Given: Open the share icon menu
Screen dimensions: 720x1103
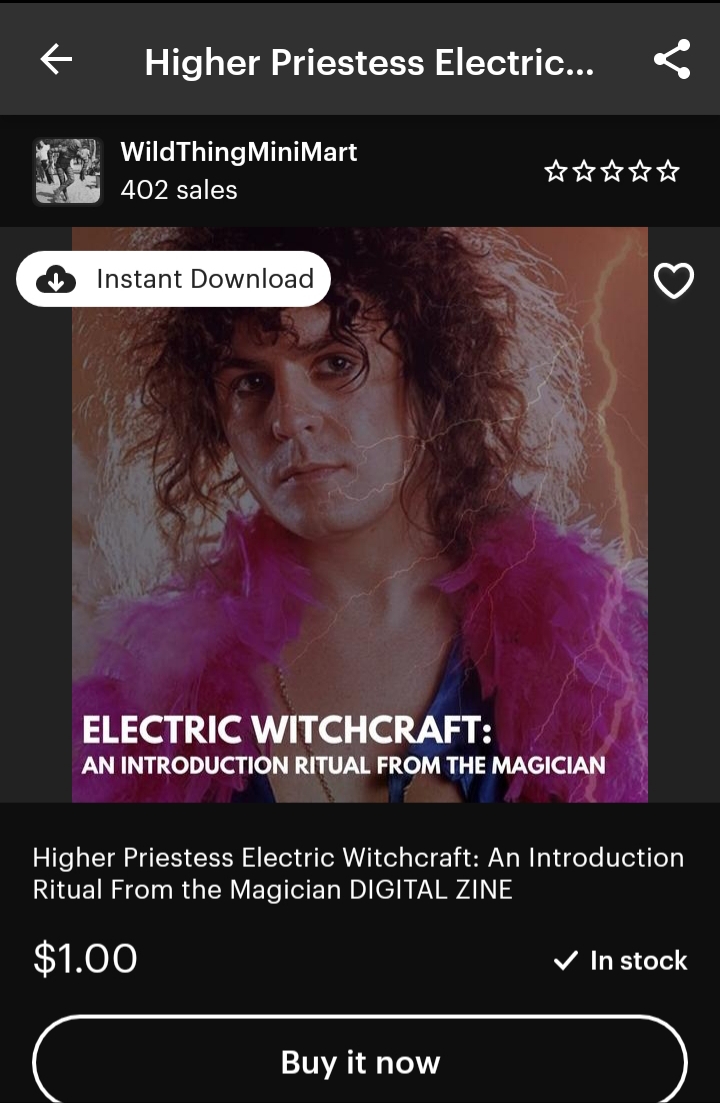Looking at the screenshot, I should tap(672, 59).
